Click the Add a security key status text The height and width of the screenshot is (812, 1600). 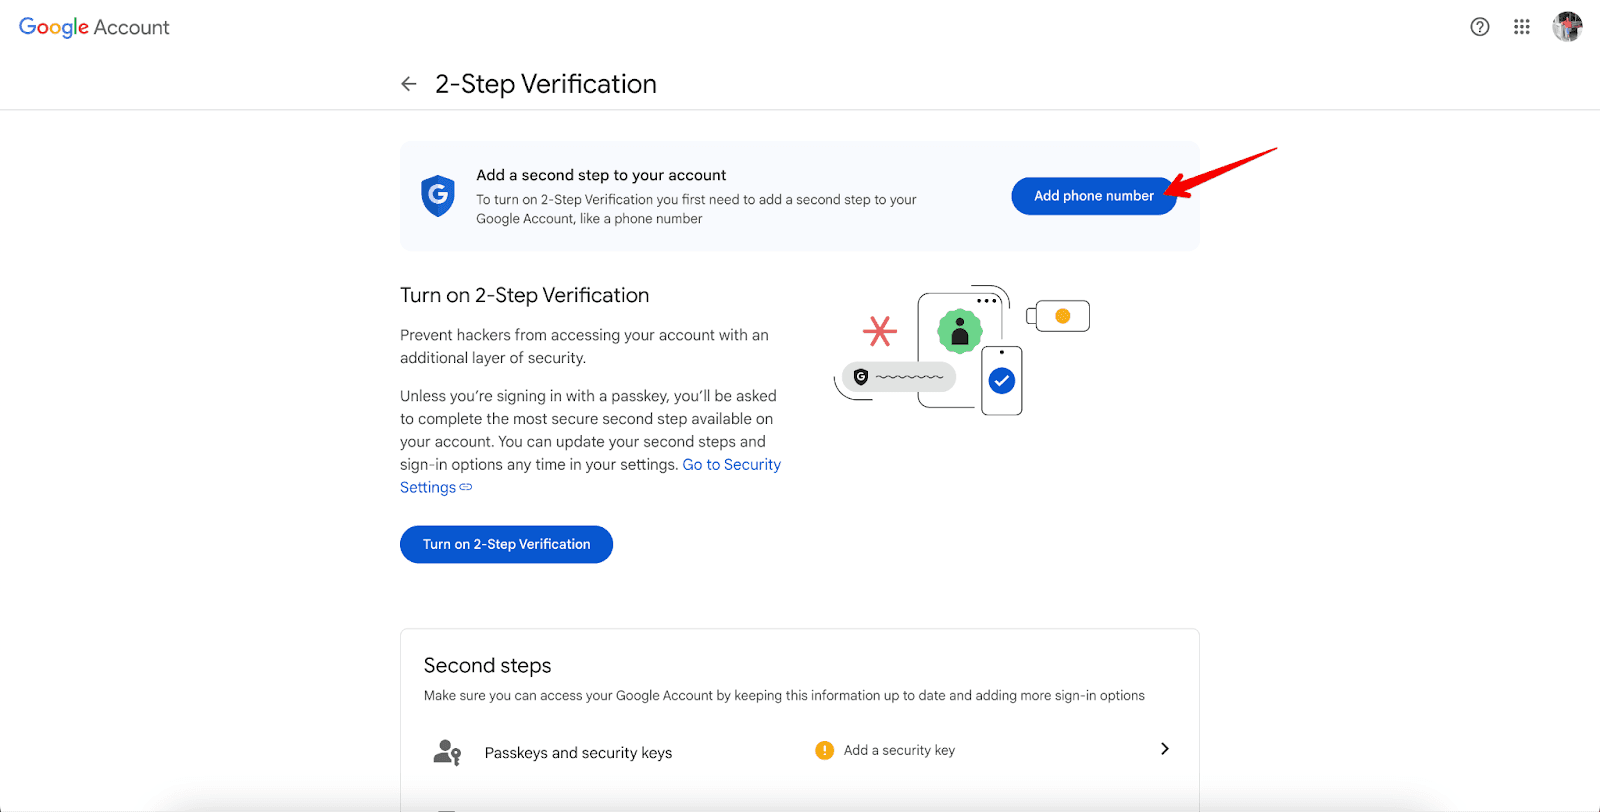coord(899,750)
